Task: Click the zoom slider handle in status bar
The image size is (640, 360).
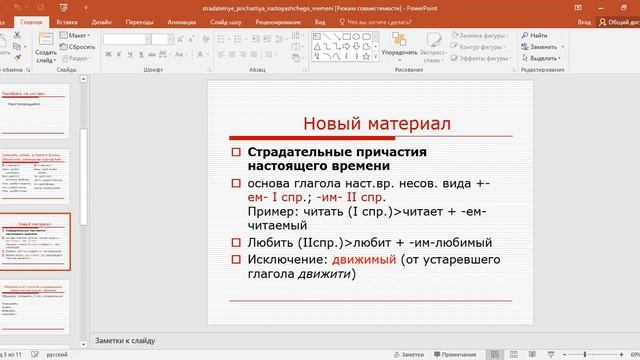Action: pyautogui.click(x=585, y=354)
